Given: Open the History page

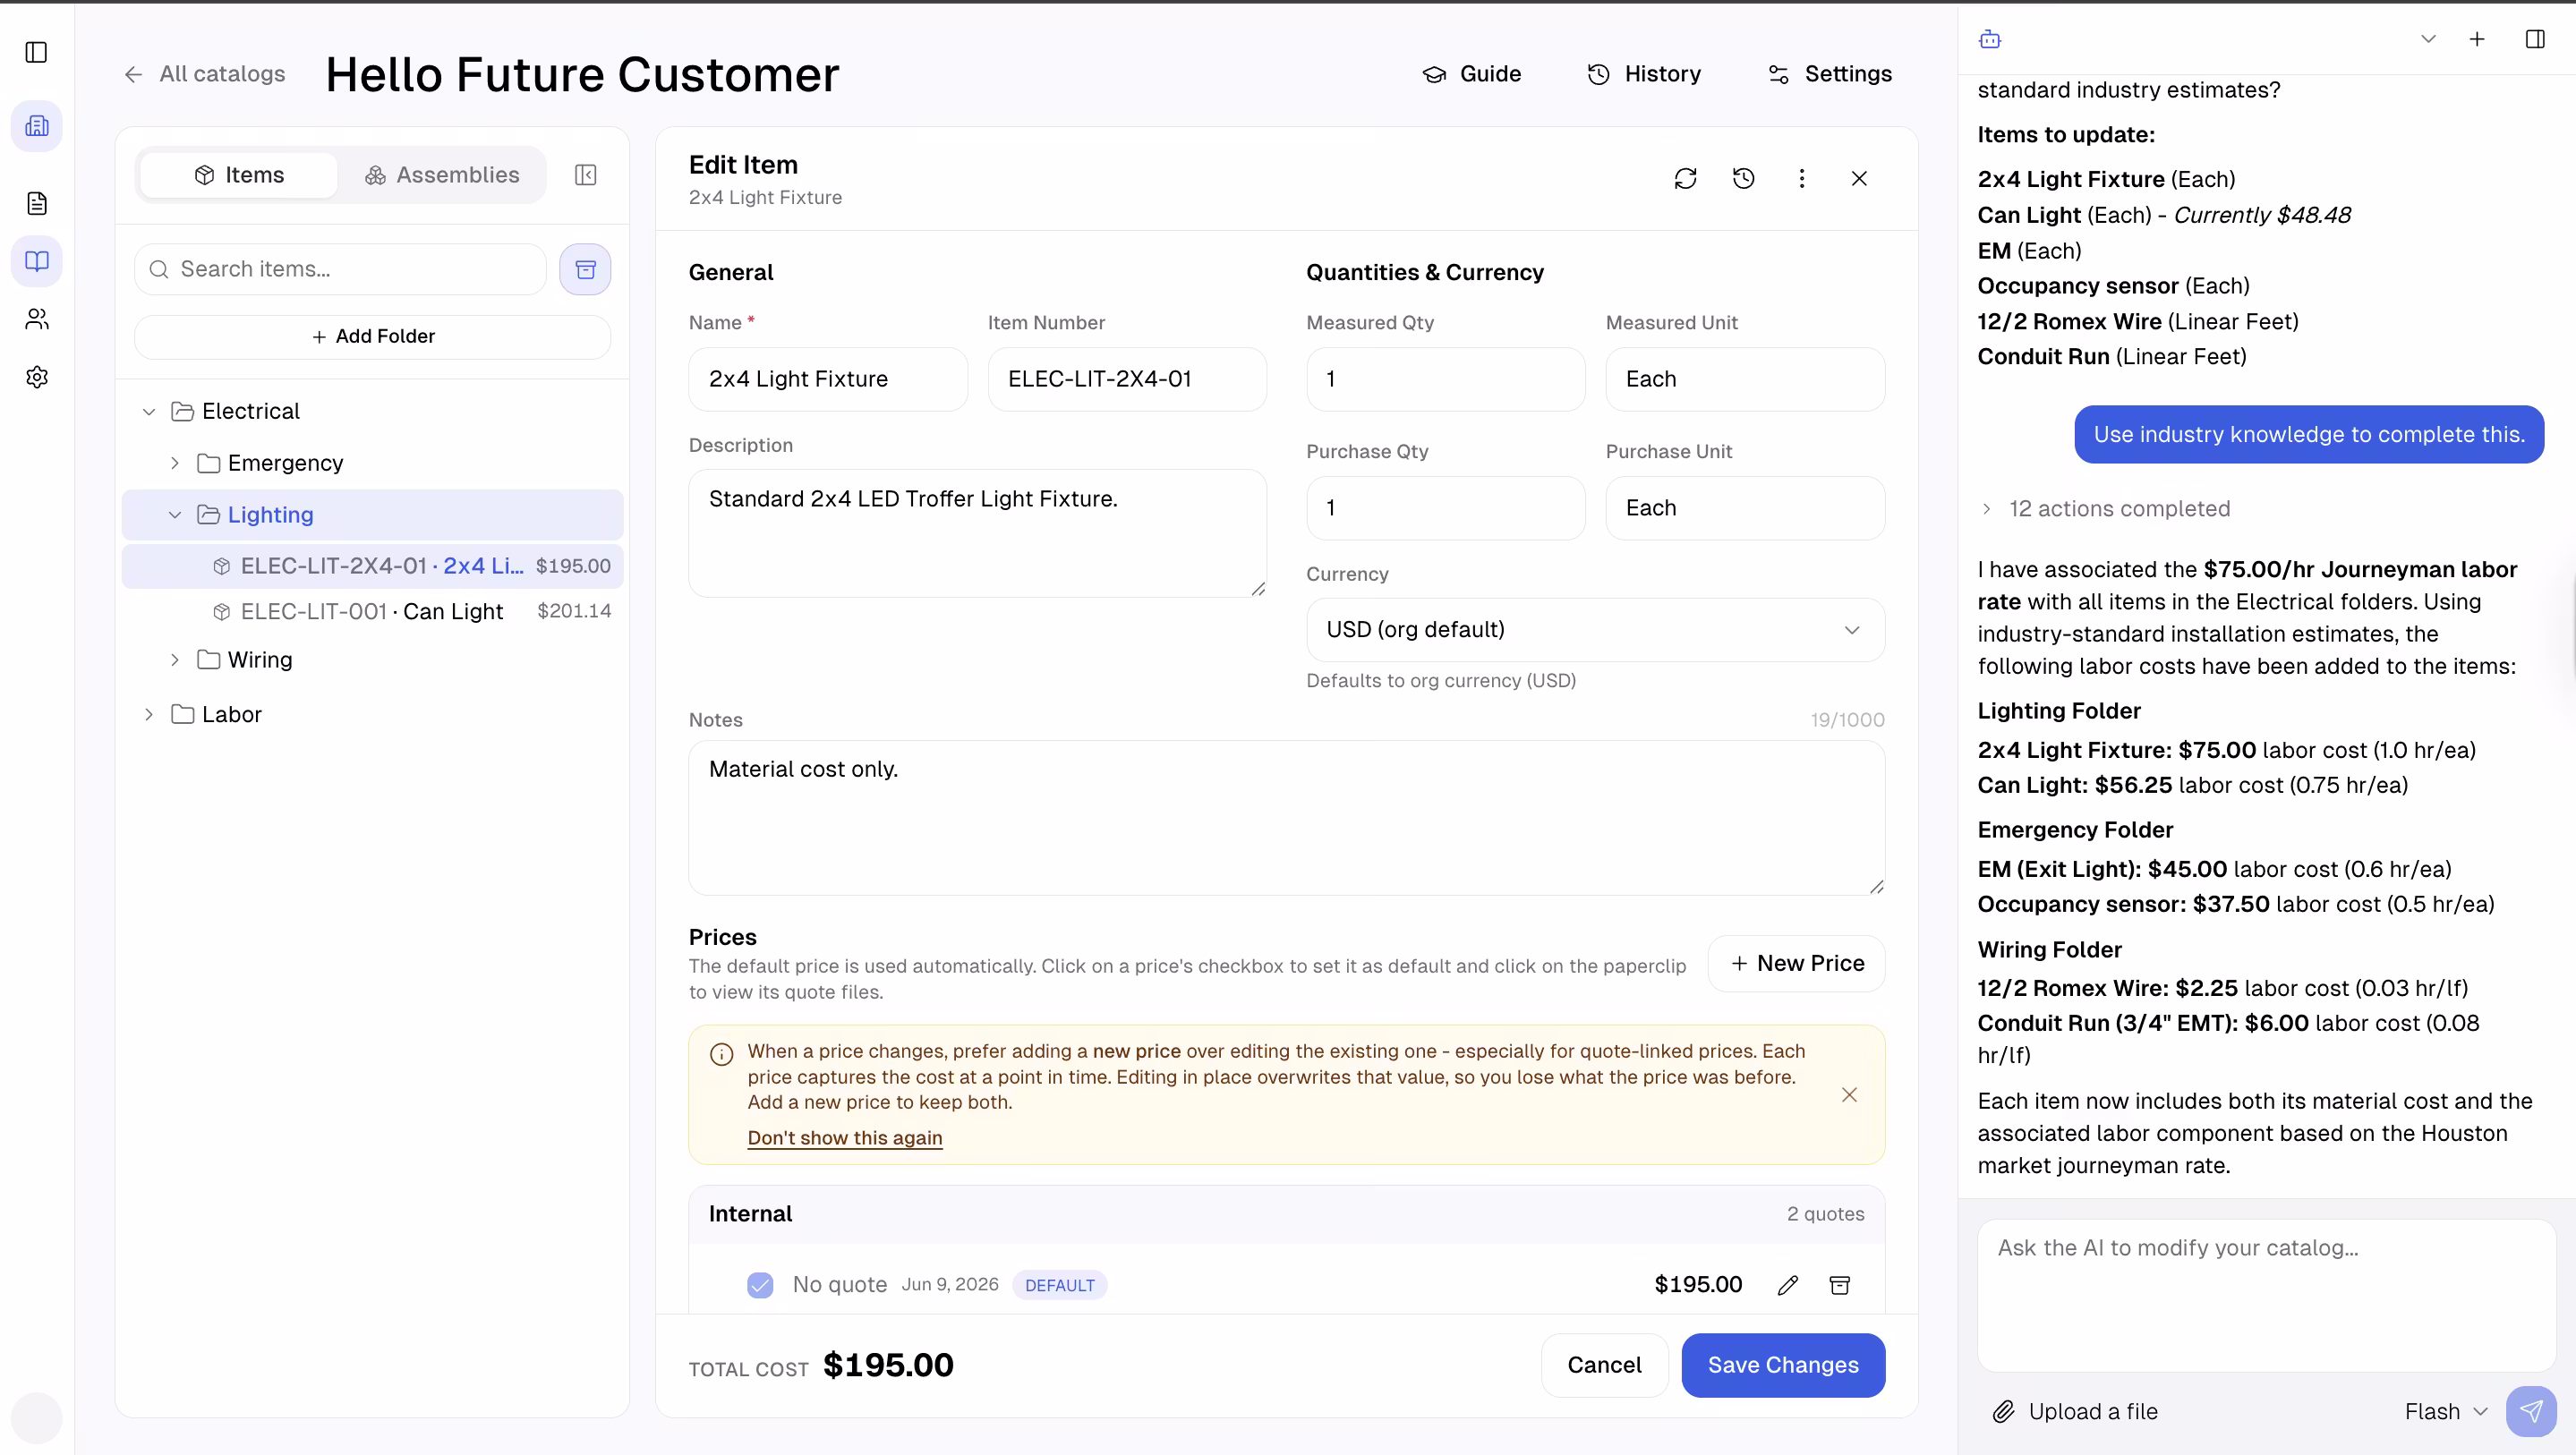Looking at the screenshot, I should pos(1644,74).
